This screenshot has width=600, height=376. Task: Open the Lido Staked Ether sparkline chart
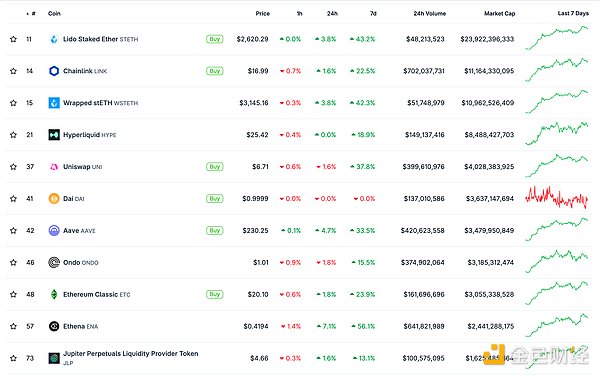tap(556, 38)
